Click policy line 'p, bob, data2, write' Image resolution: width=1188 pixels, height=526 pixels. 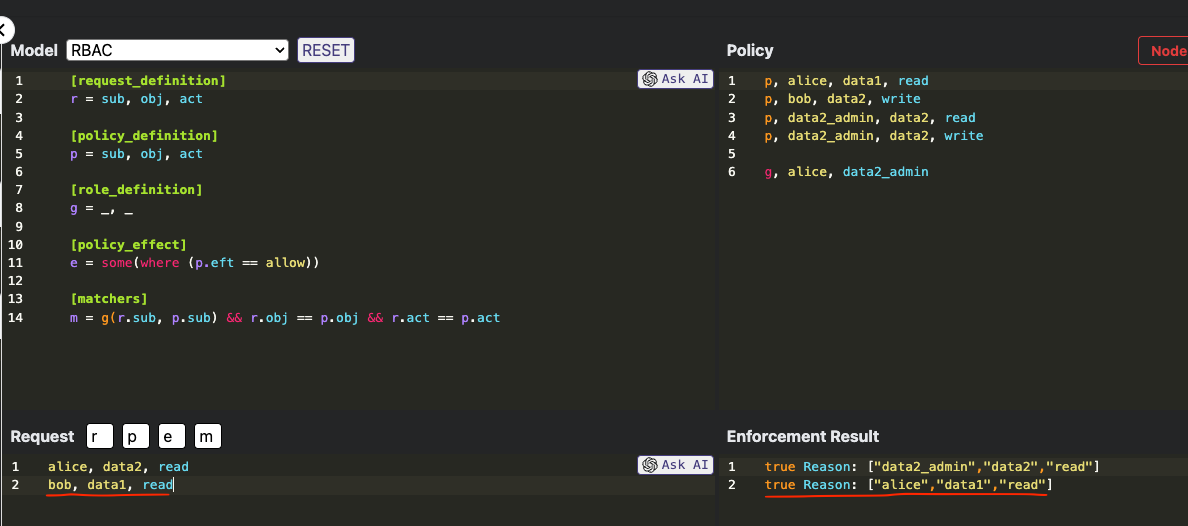click(x=843, y=99)
